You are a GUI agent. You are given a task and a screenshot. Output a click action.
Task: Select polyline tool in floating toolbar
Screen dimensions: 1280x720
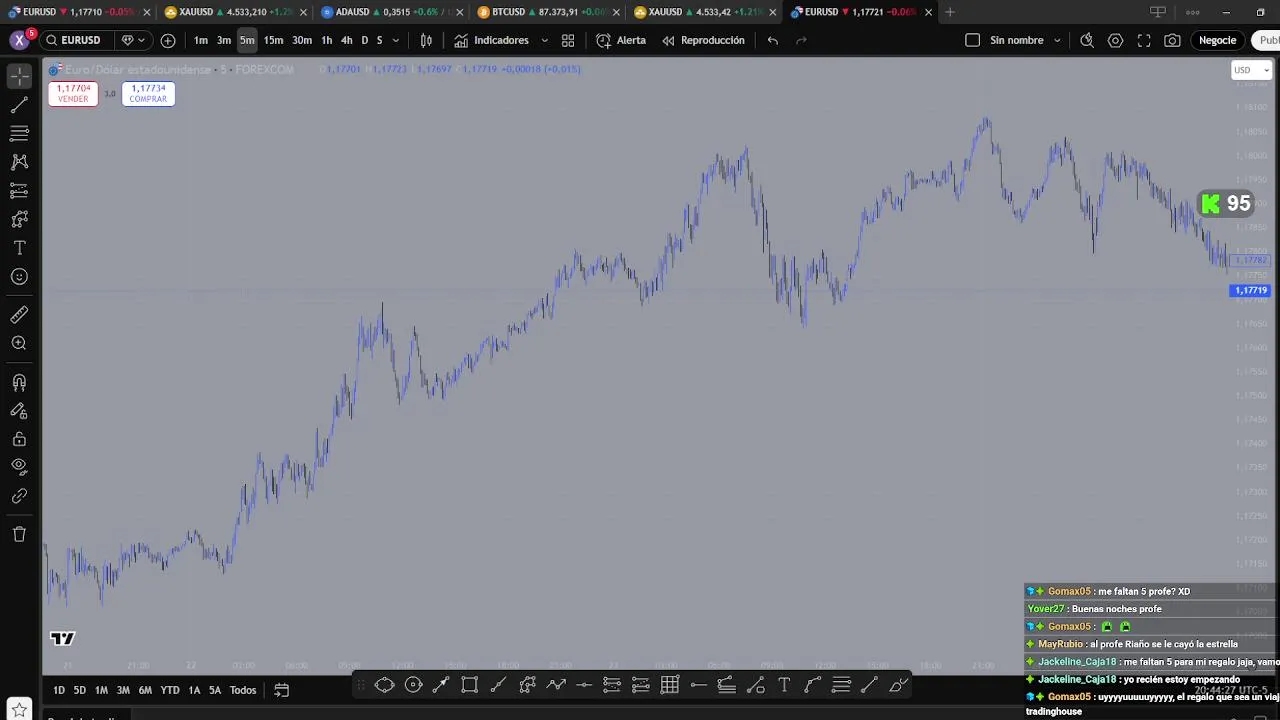[x=556, y=685]
